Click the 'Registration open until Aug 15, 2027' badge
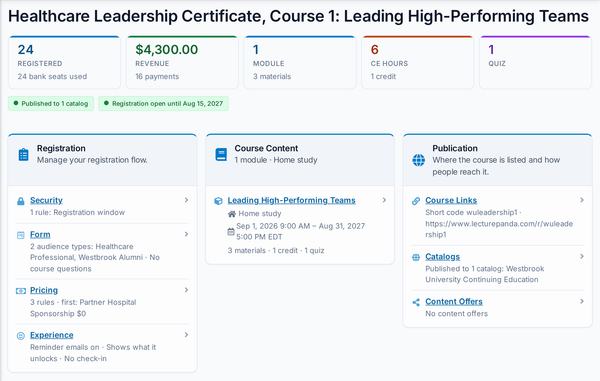600x381 pixels. 163,104
